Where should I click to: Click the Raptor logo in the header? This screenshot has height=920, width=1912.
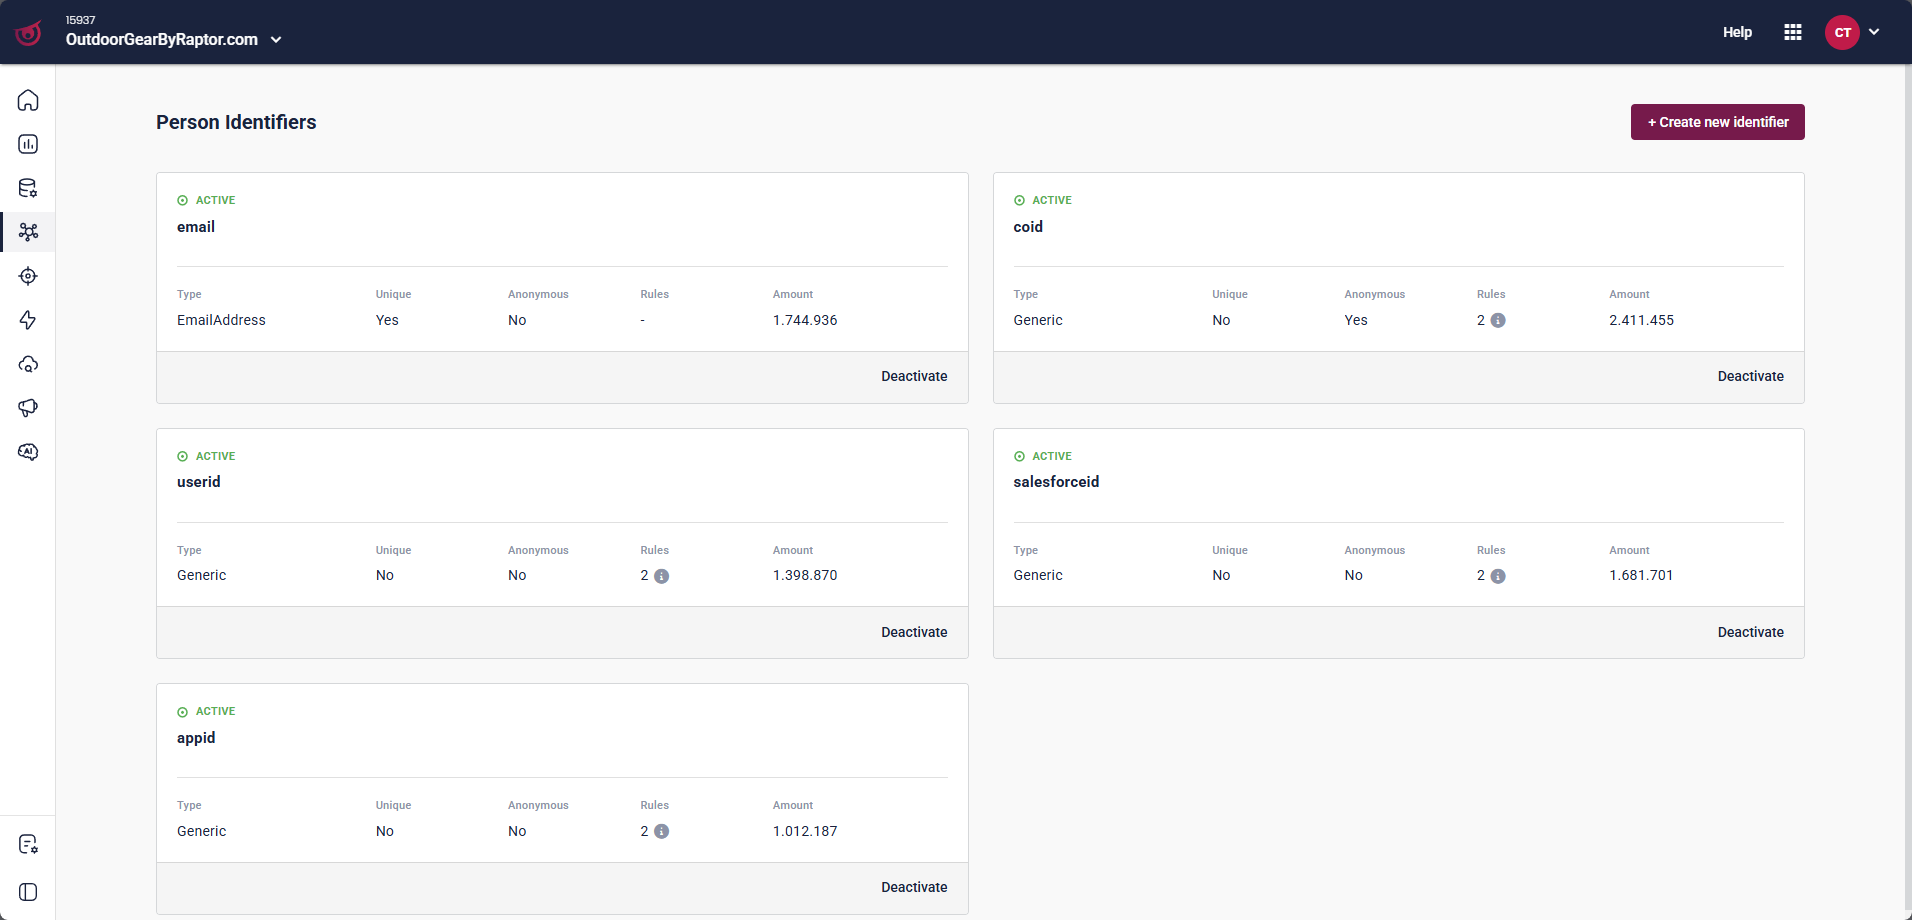coord(29,33)
